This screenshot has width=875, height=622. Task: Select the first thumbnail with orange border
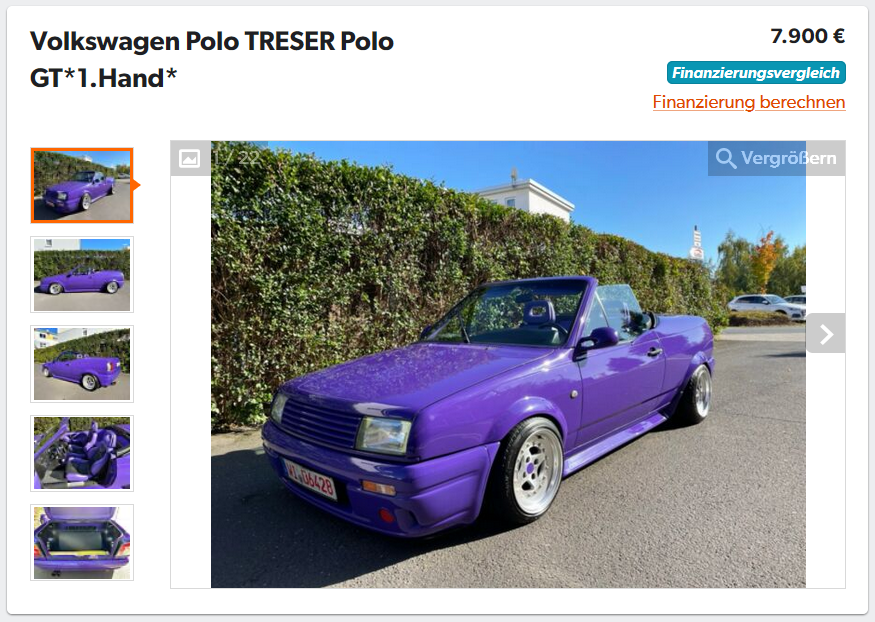click(x=82, y=185)
